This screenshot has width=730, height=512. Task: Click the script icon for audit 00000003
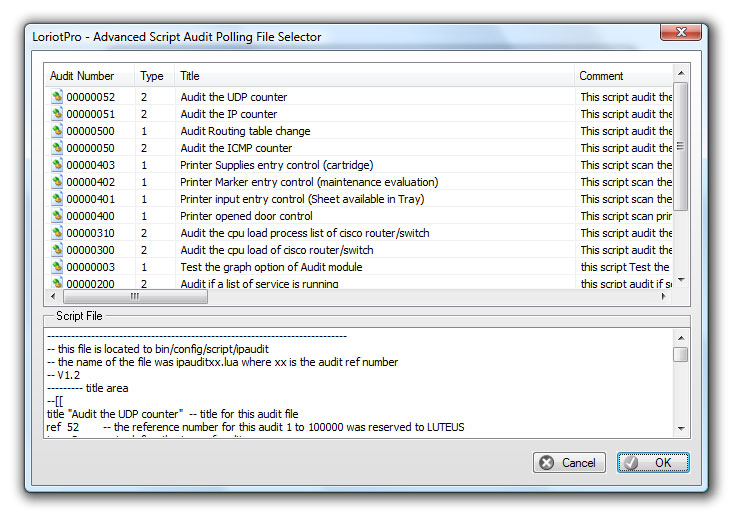[57, 266]
